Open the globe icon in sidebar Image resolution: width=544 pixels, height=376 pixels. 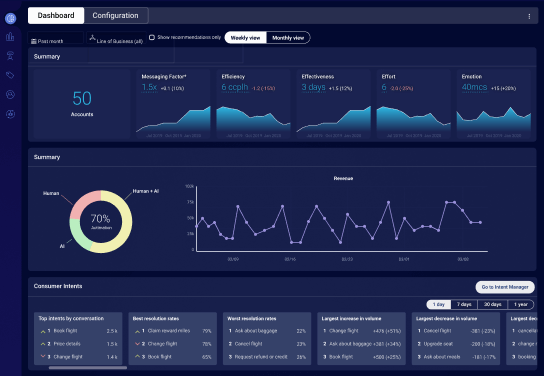point(10,18)
